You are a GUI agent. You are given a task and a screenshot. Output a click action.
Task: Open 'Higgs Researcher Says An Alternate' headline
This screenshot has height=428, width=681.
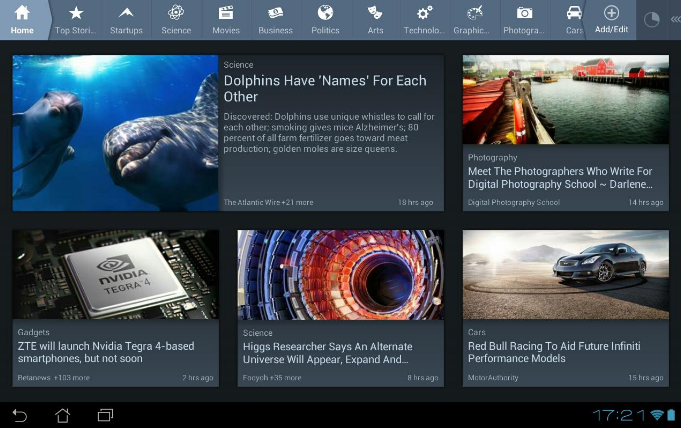(x=327, y=353)
